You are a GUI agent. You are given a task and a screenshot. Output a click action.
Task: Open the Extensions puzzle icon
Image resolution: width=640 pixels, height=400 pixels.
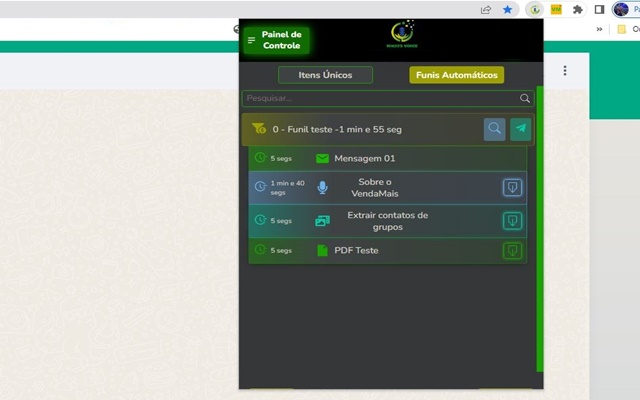pos(578,9)
